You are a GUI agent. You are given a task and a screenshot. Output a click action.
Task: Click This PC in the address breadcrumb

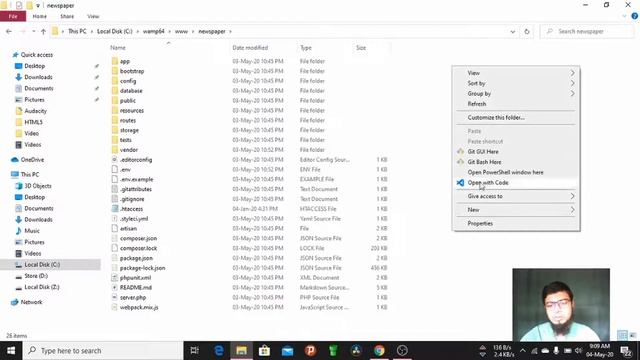(x=77, y=31)
